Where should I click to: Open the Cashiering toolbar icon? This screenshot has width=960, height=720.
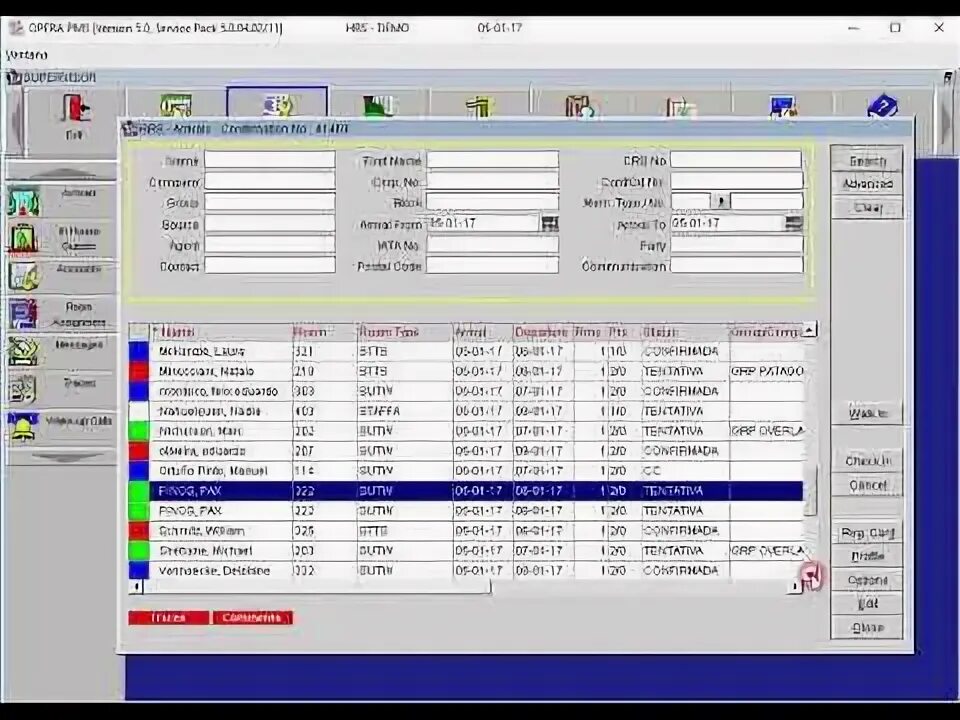[x=378, y=105]
